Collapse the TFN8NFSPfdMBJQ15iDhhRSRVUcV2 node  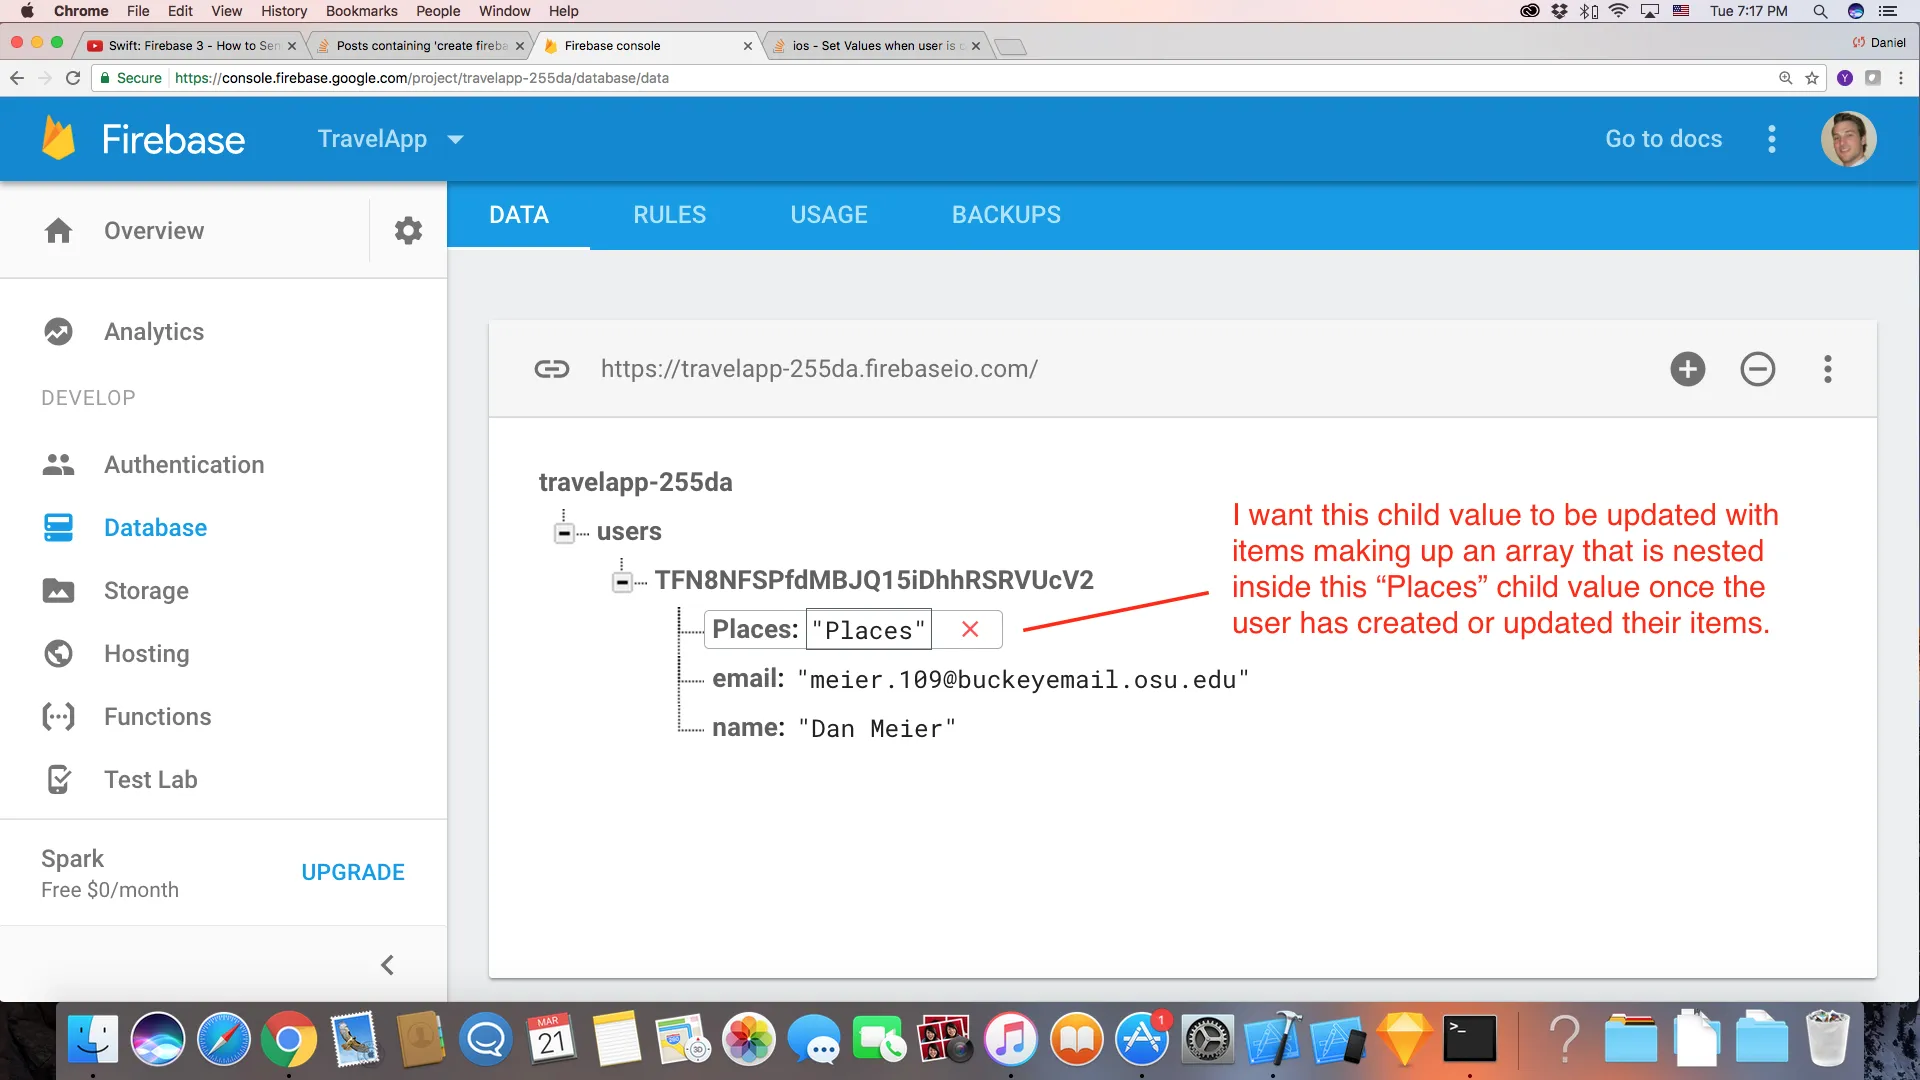[x=622, y=582]
